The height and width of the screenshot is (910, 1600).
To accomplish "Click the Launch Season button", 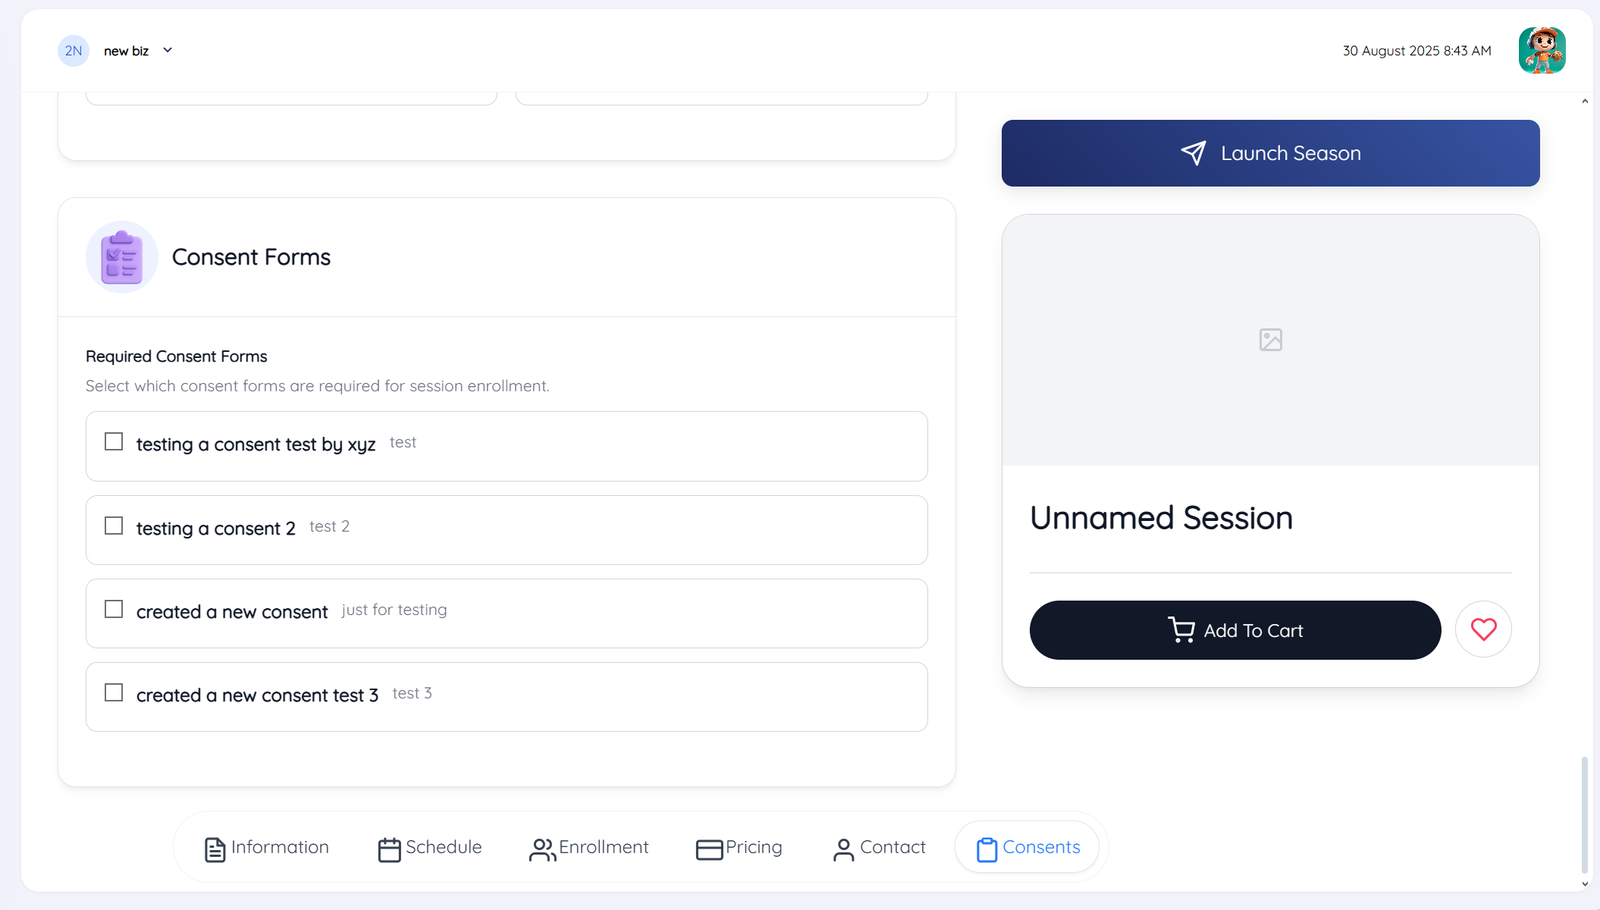I will 1270,153.
